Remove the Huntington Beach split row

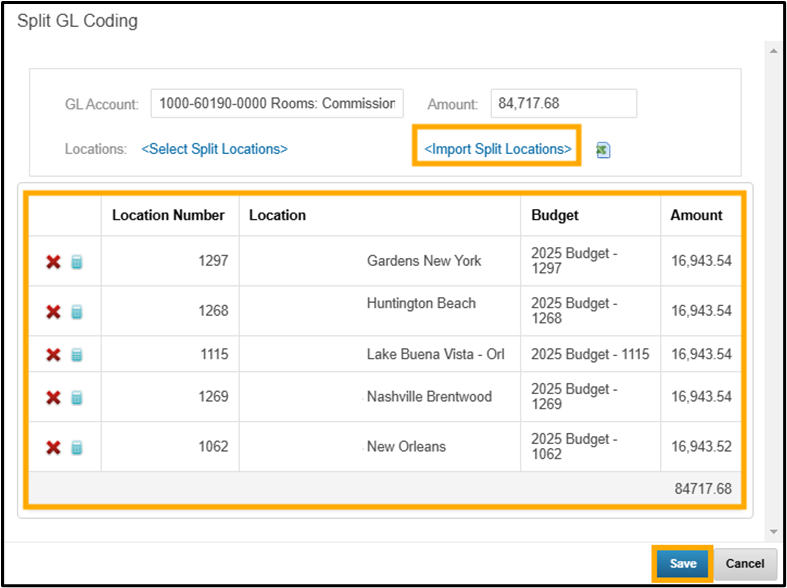(54, 312)
